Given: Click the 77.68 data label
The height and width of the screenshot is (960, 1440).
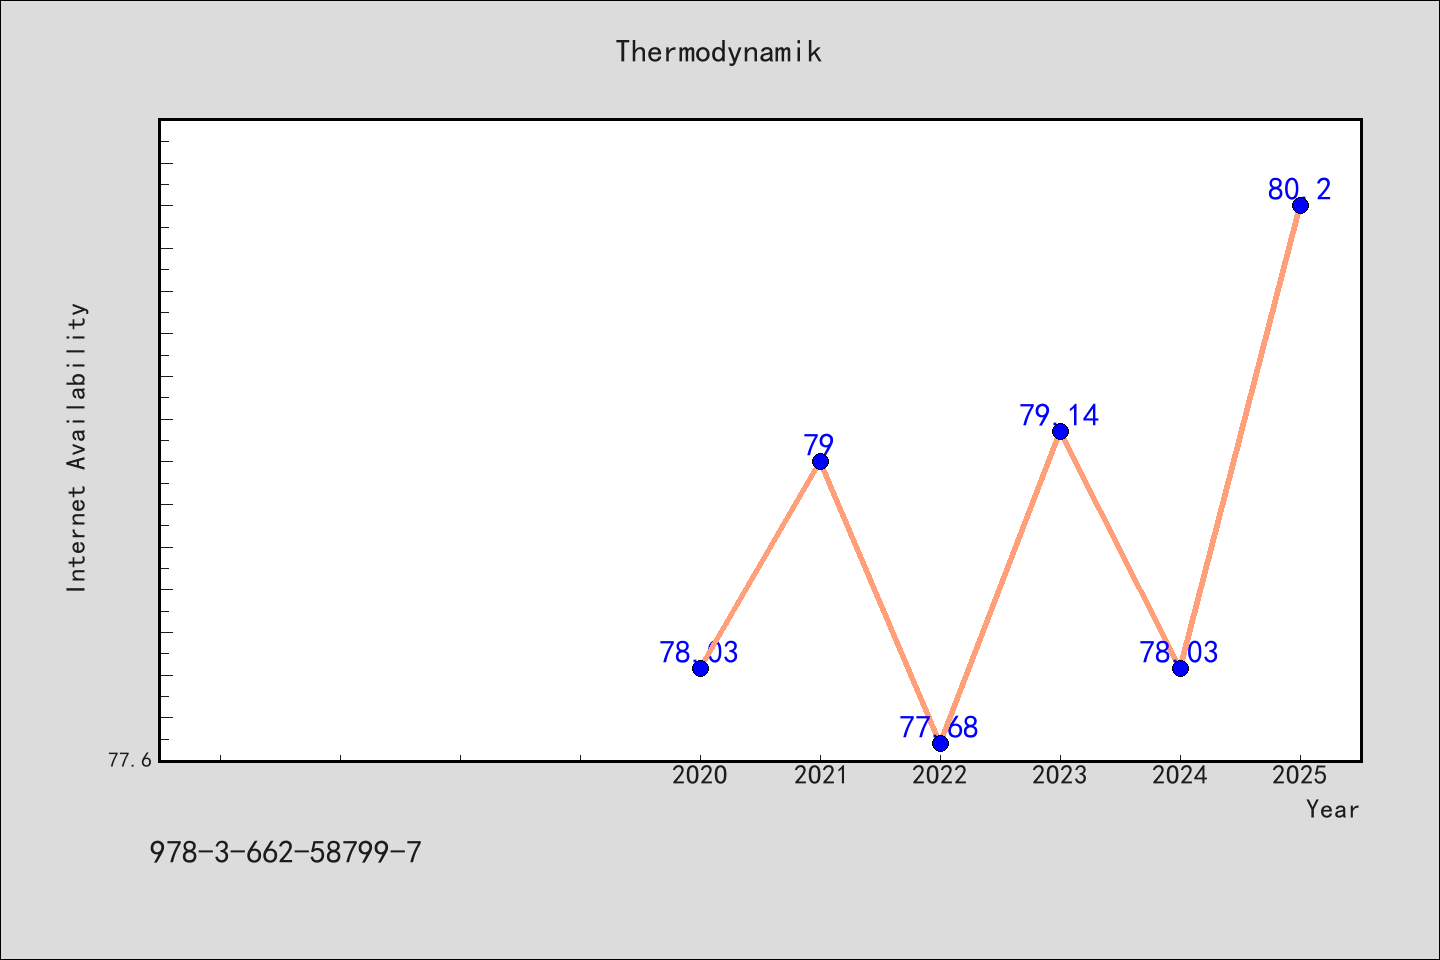Looking at the screenshot, I should tap(939, 727).
